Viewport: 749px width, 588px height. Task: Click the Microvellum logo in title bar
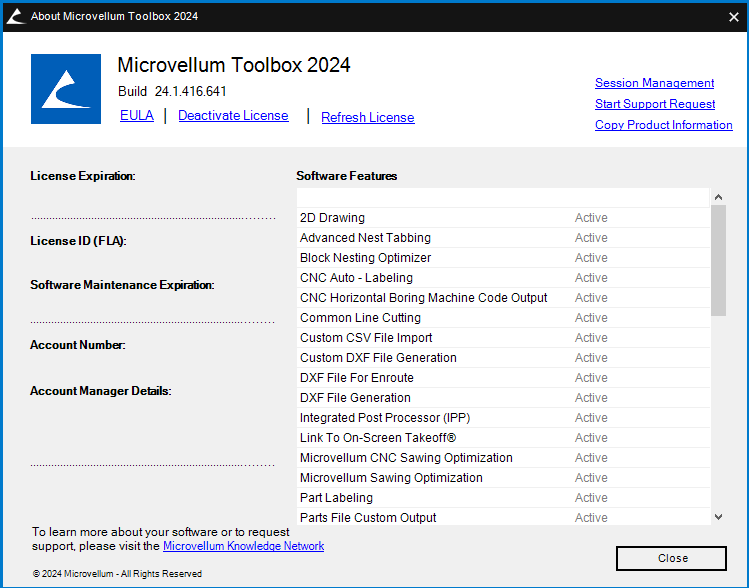pyautogui.click(x=16, y=16)
